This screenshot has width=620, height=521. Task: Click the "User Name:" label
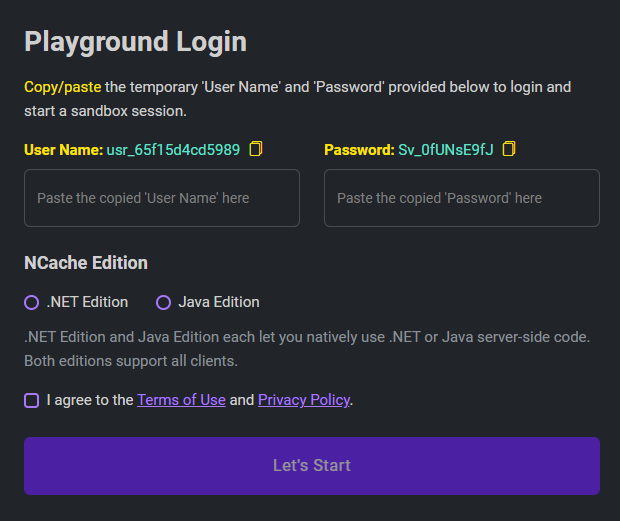(64, 150)
